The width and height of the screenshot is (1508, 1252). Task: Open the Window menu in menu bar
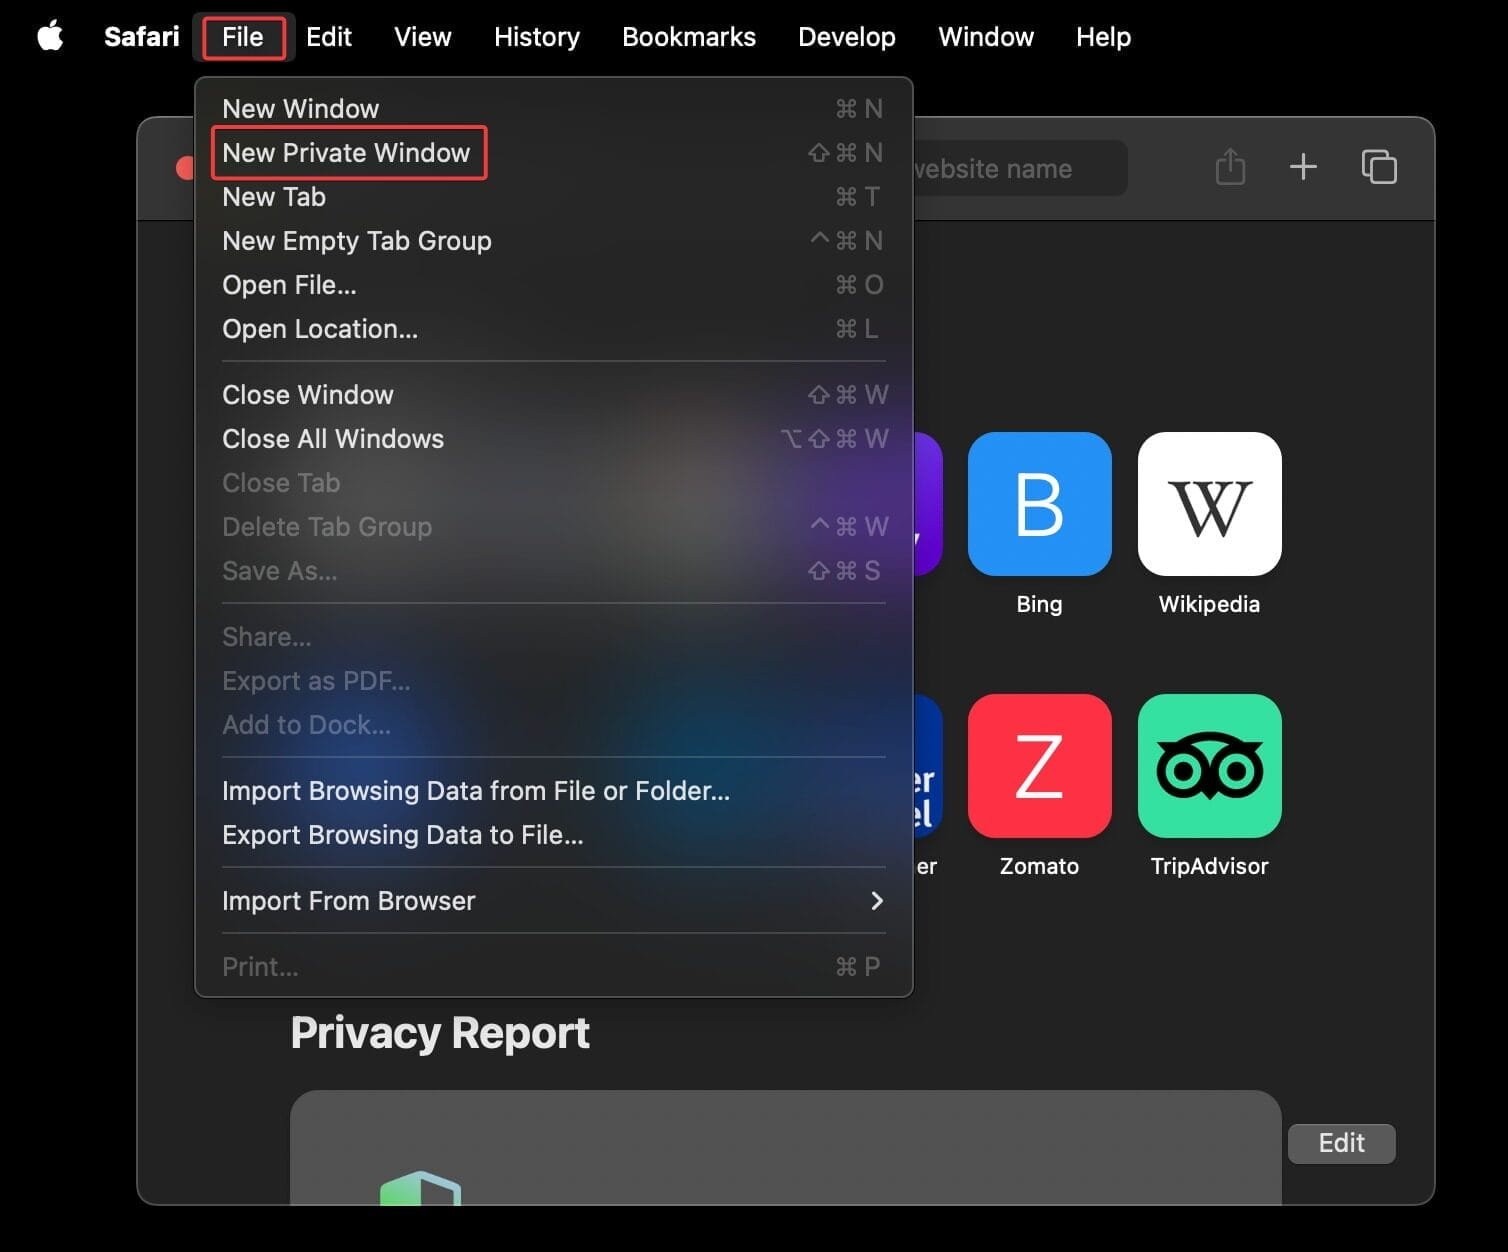pyautogui.click(x=985, y=37)
